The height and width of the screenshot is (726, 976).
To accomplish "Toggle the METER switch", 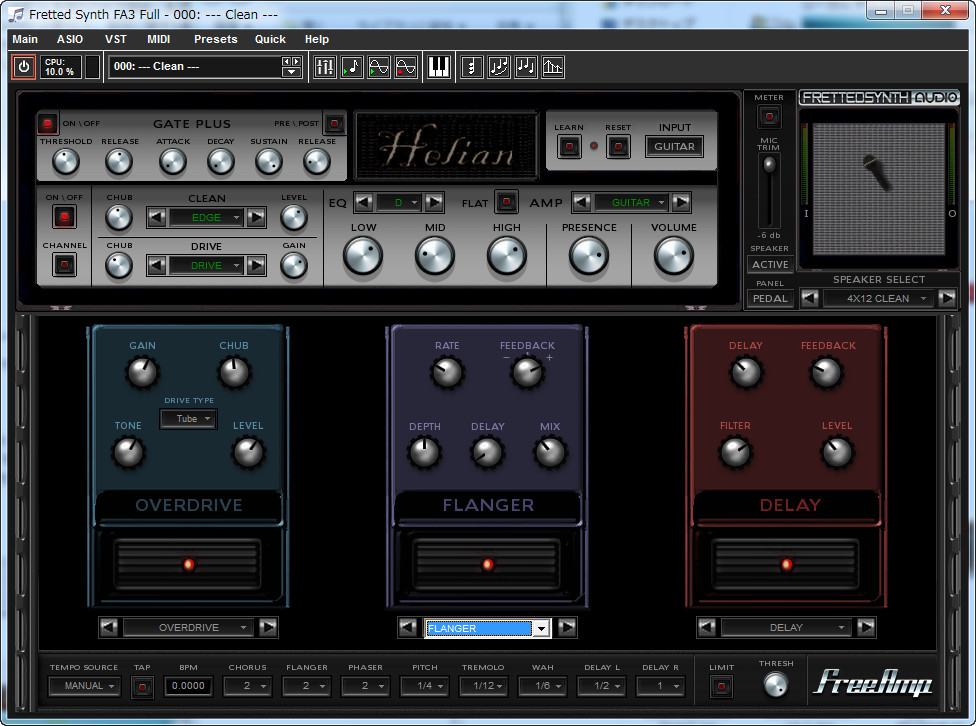I will click(769, 116).
